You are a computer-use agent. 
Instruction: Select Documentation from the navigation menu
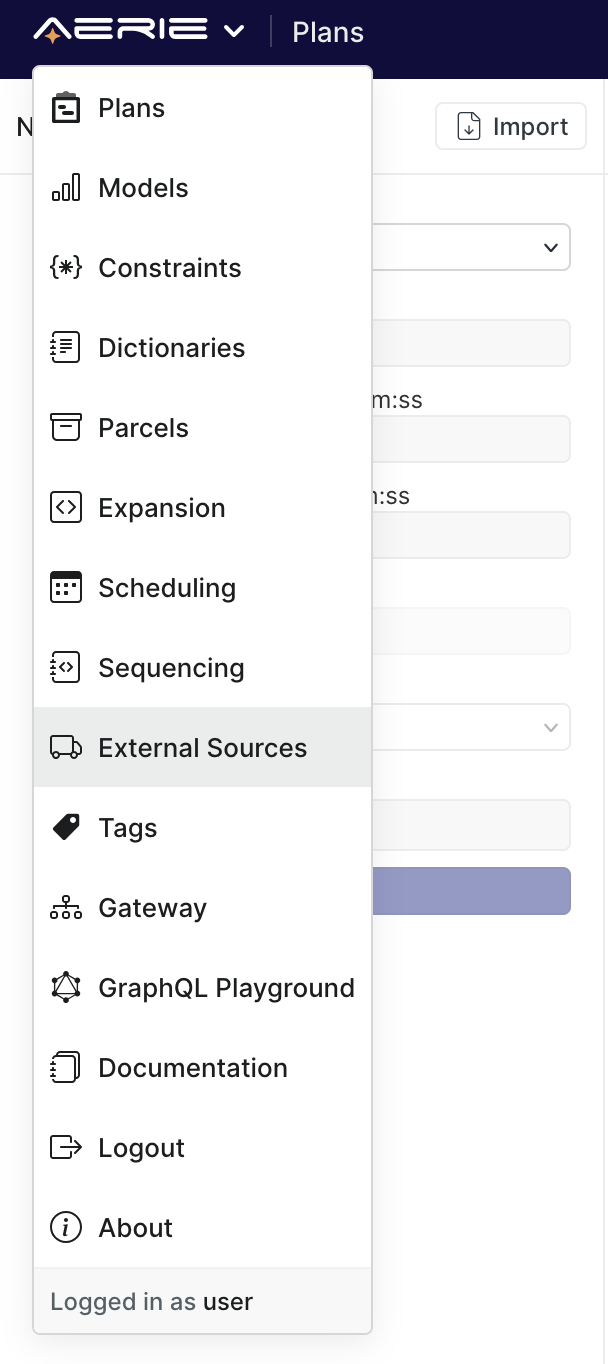[x=192, y=1067]
